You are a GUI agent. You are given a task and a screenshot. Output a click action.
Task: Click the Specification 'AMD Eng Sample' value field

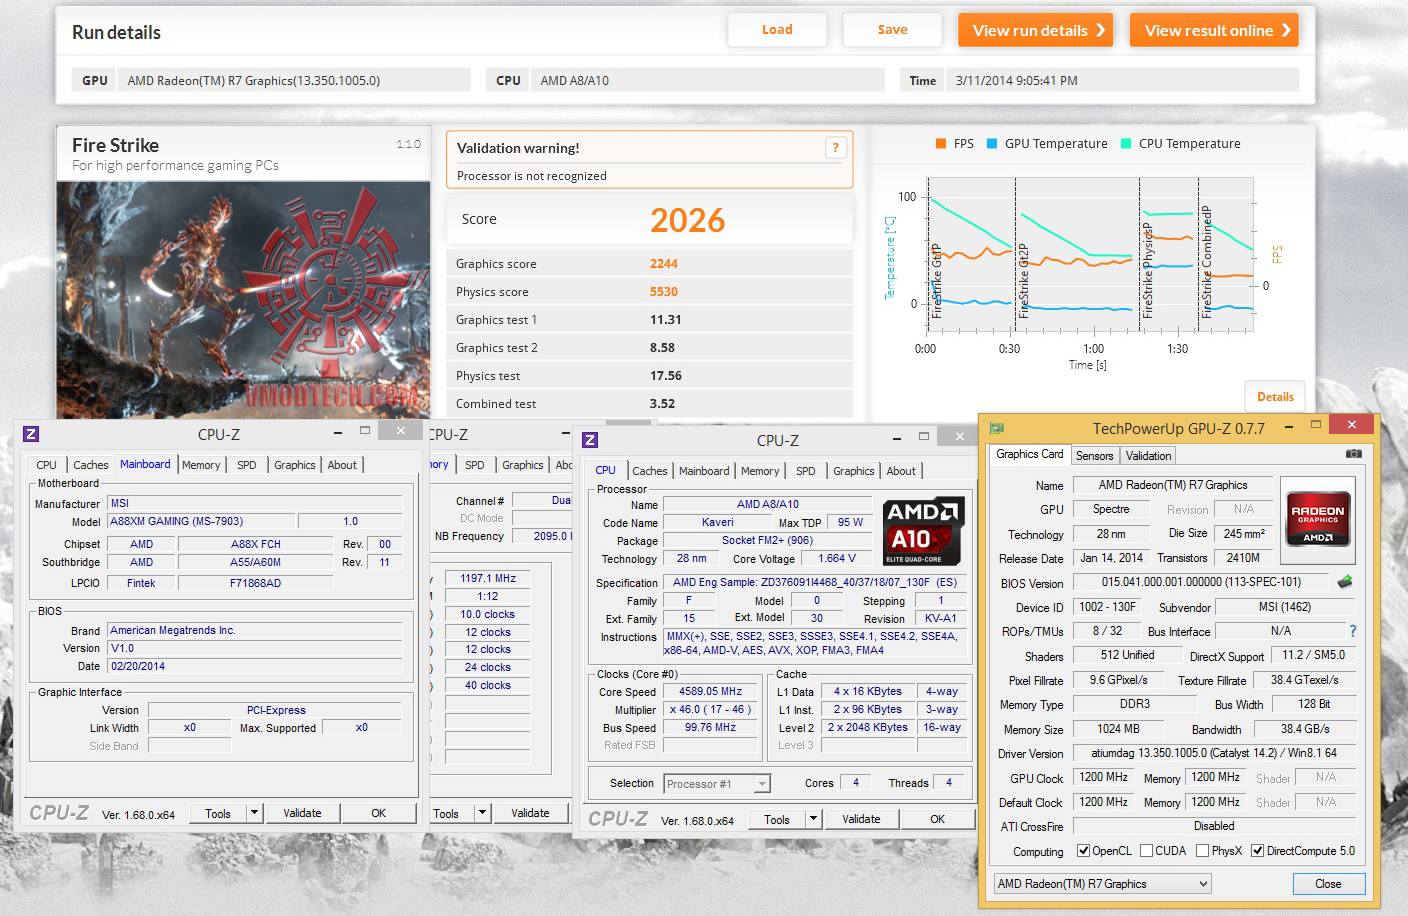815,582
